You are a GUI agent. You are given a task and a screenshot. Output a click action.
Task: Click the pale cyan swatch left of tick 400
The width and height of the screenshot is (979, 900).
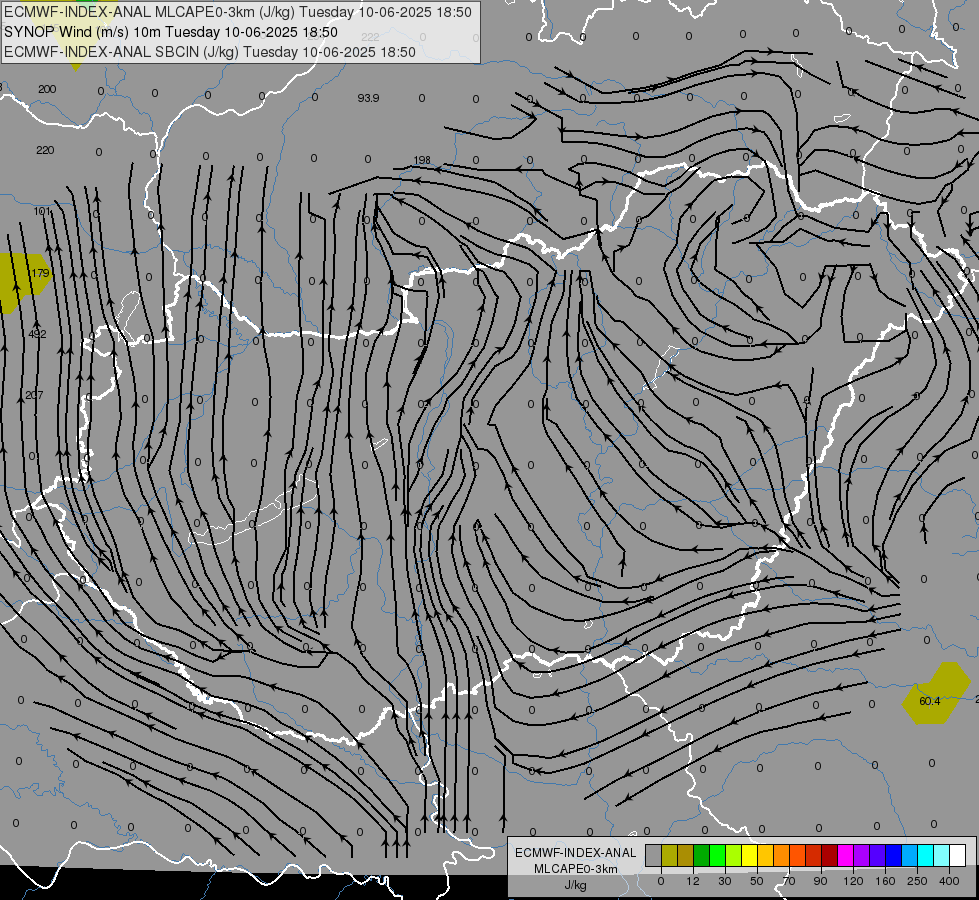[942, 856]
